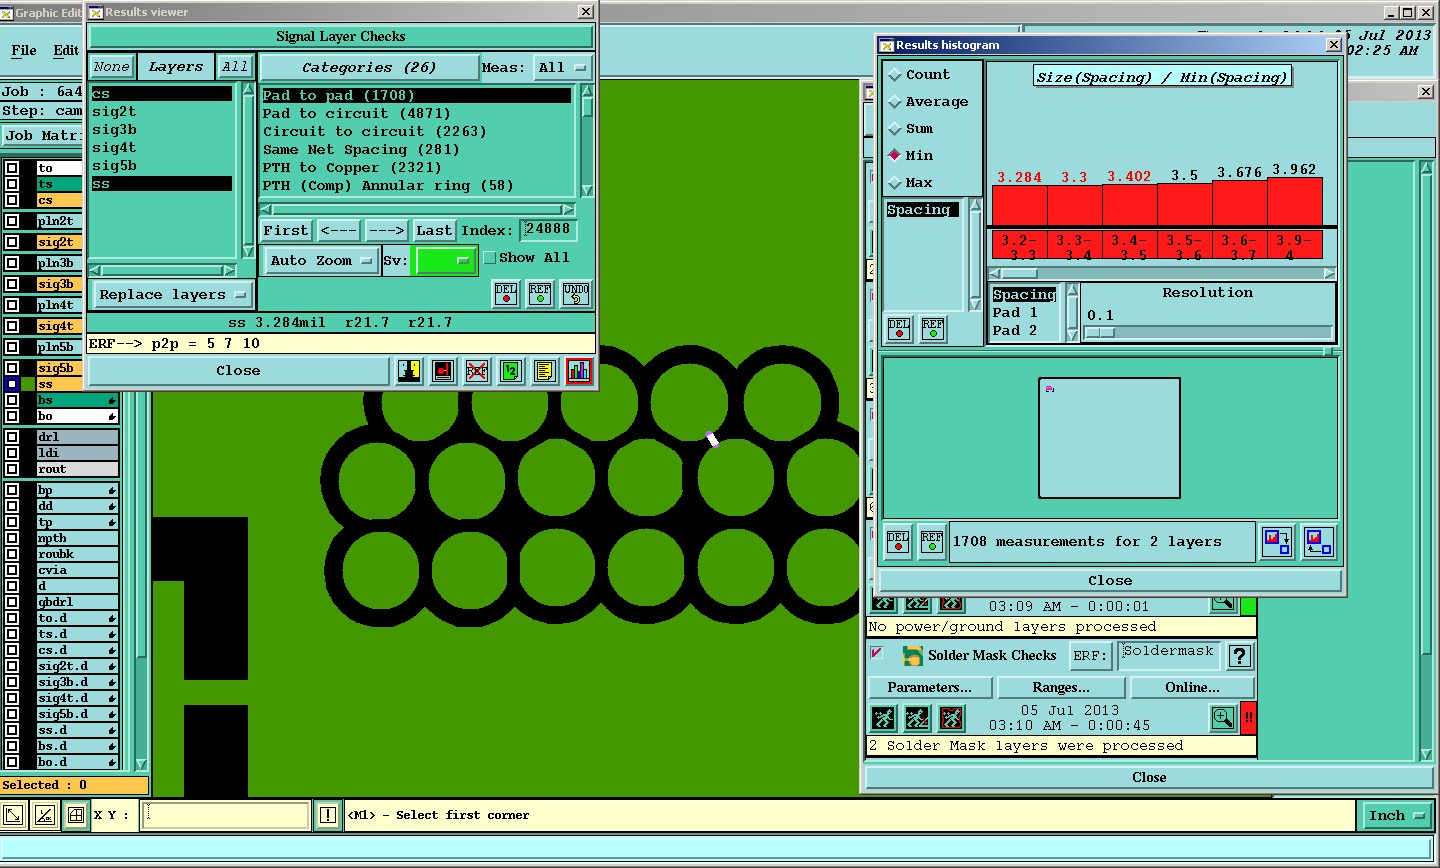Click the Ranges... button

point(1061,688)
